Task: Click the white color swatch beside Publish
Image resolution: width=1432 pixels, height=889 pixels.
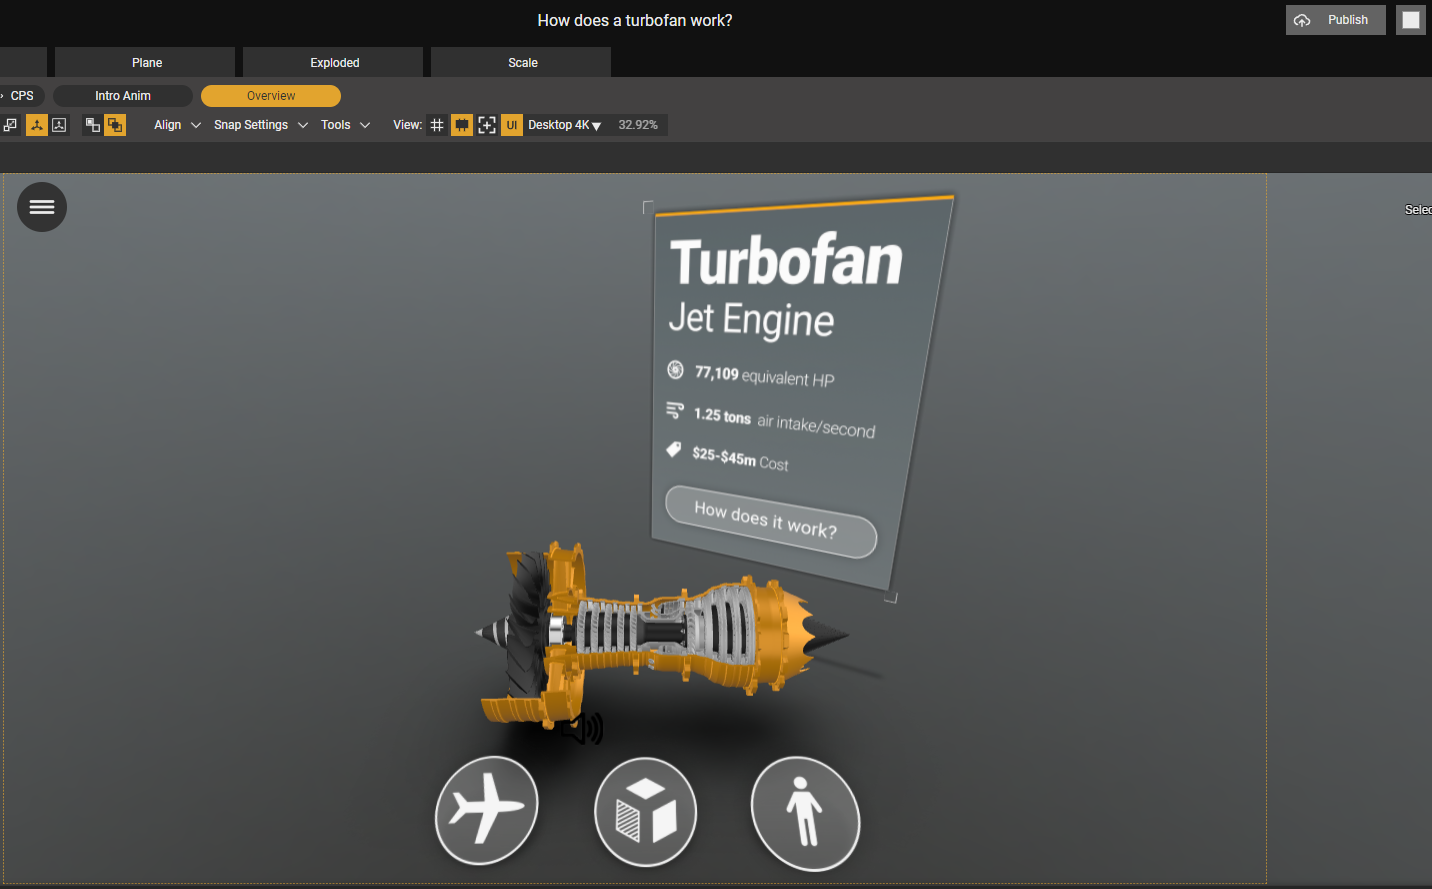Action: [1410, 20]
